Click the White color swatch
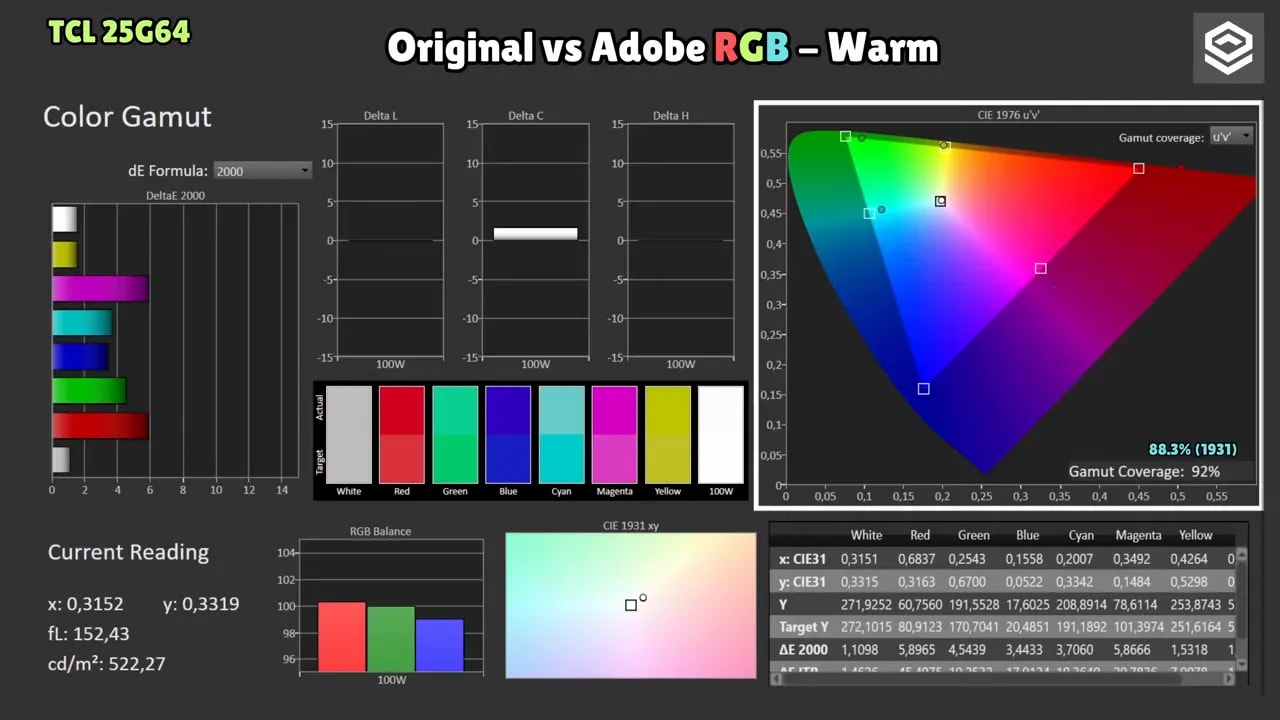 349,435
